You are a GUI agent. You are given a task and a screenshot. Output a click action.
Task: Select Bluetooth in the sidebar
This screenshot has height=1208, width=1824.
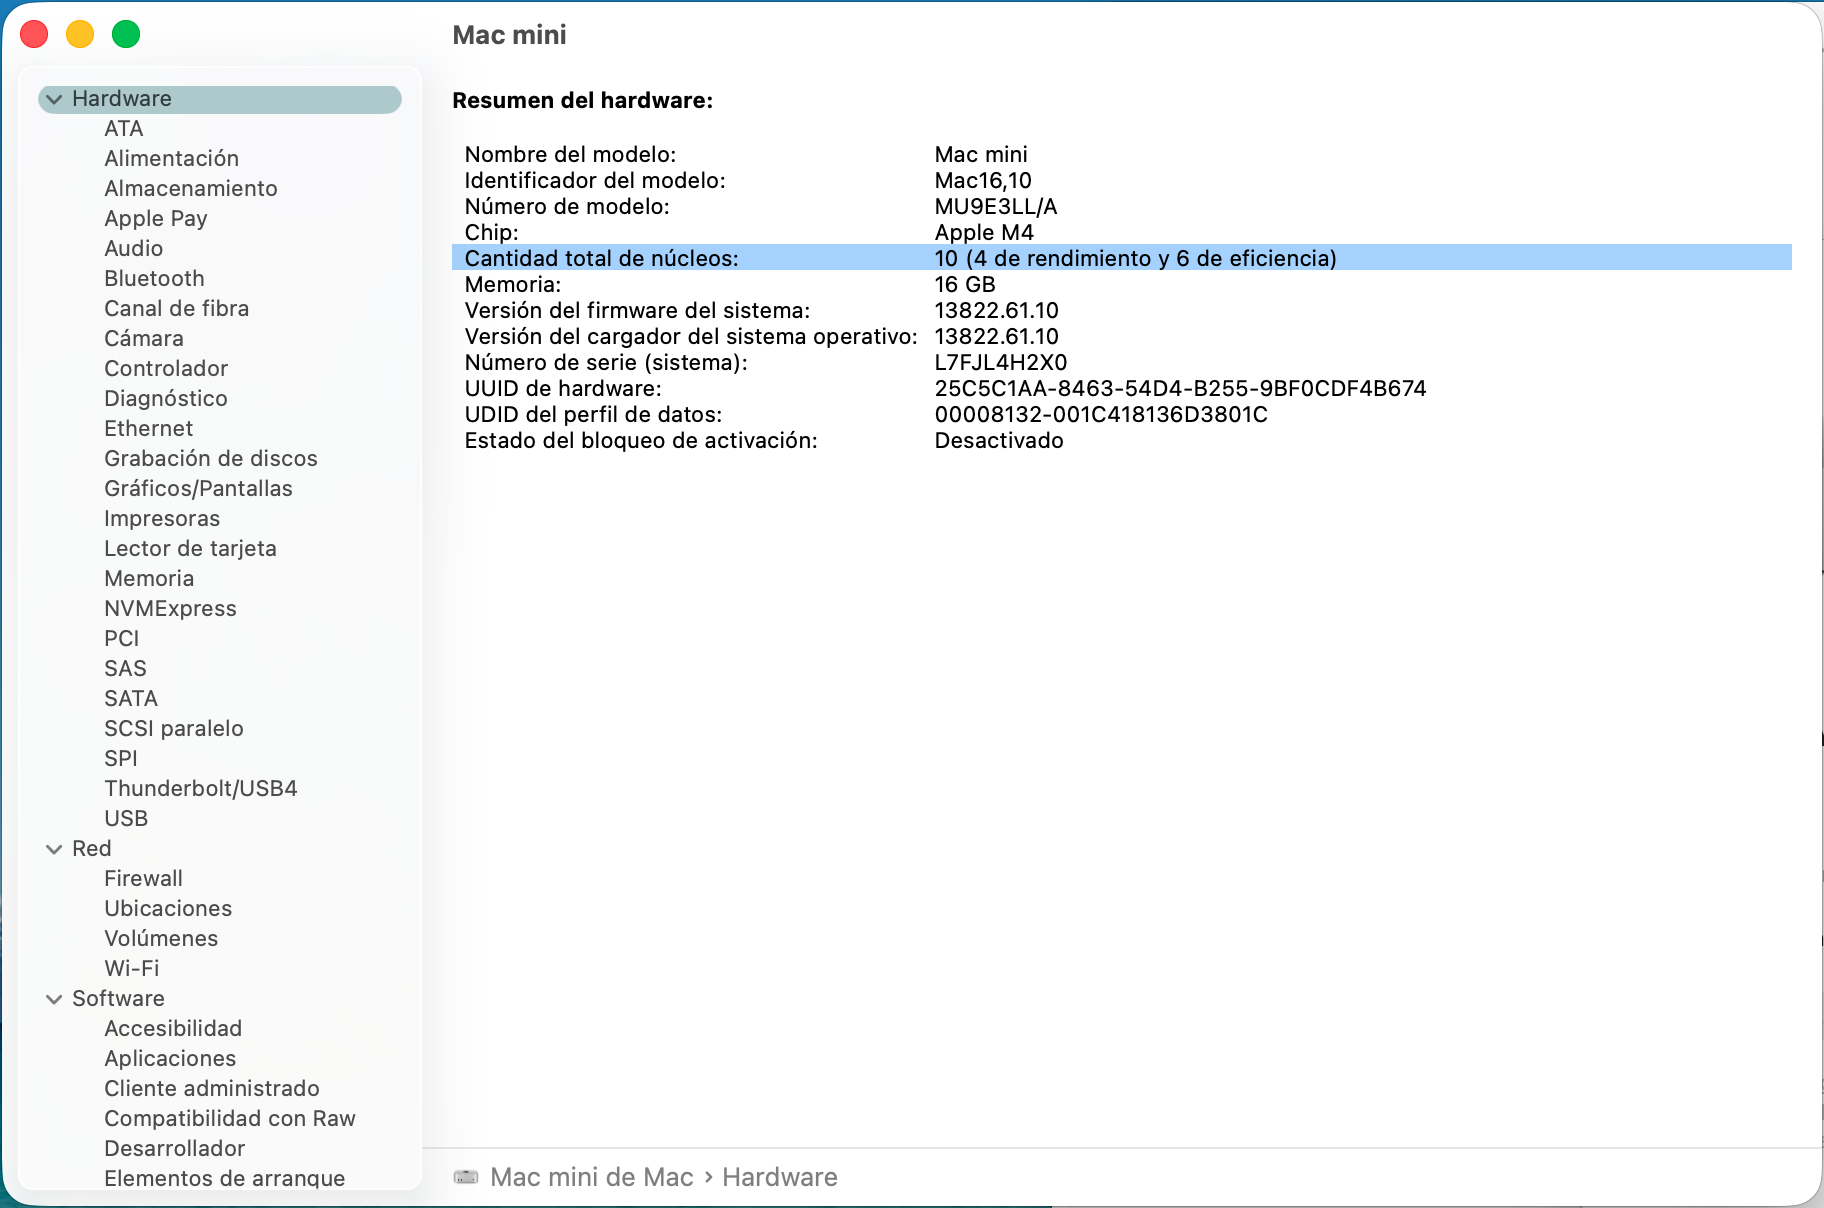[154, 278]
